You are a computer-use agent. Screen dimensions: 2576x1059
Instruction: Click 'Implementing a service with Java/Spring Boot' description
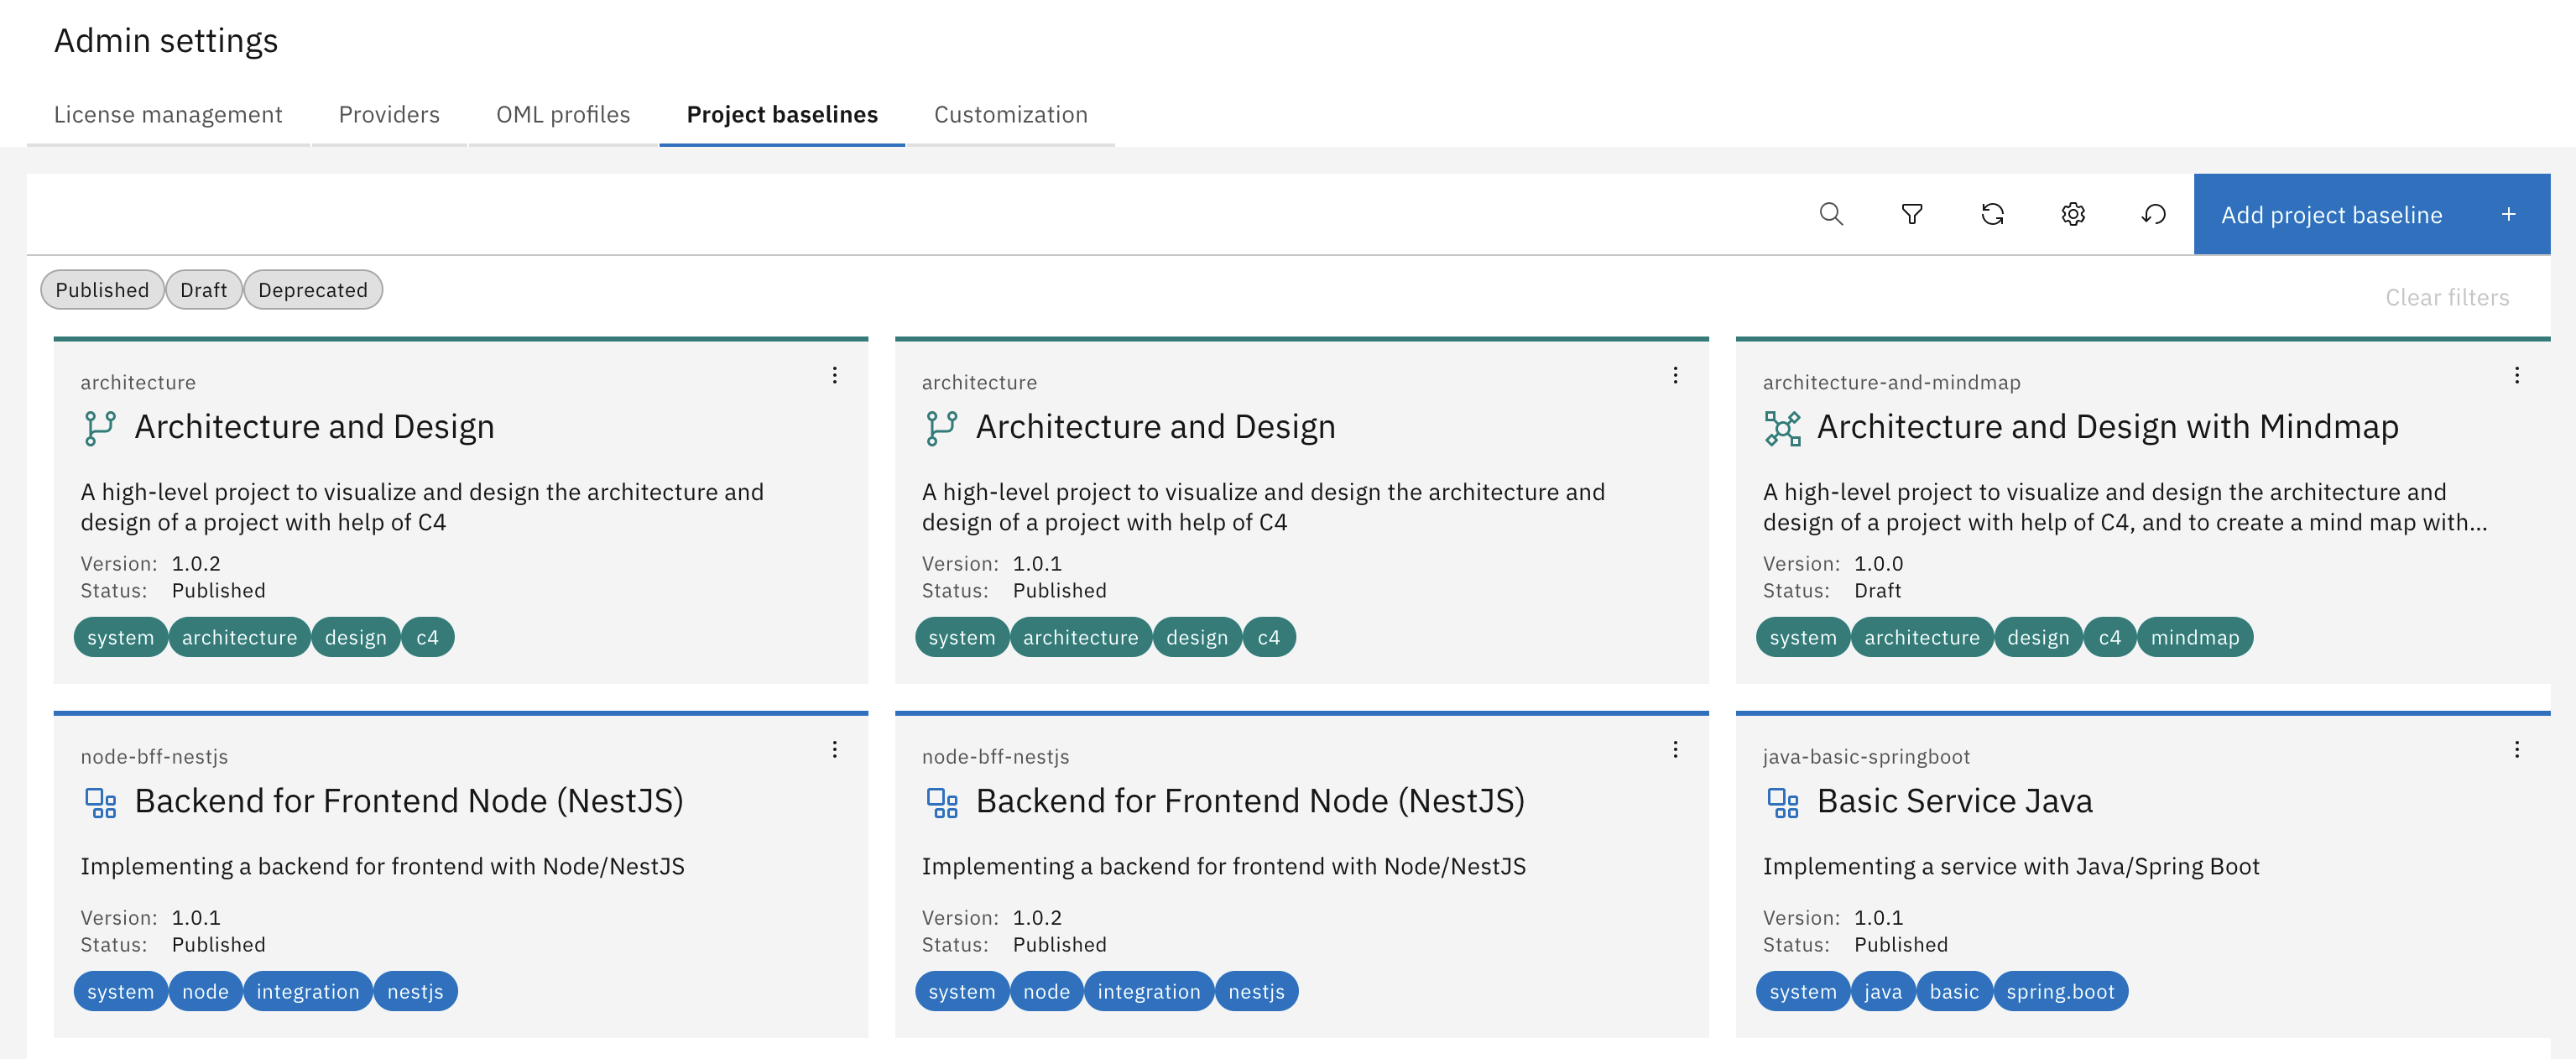coord(2010,866)
